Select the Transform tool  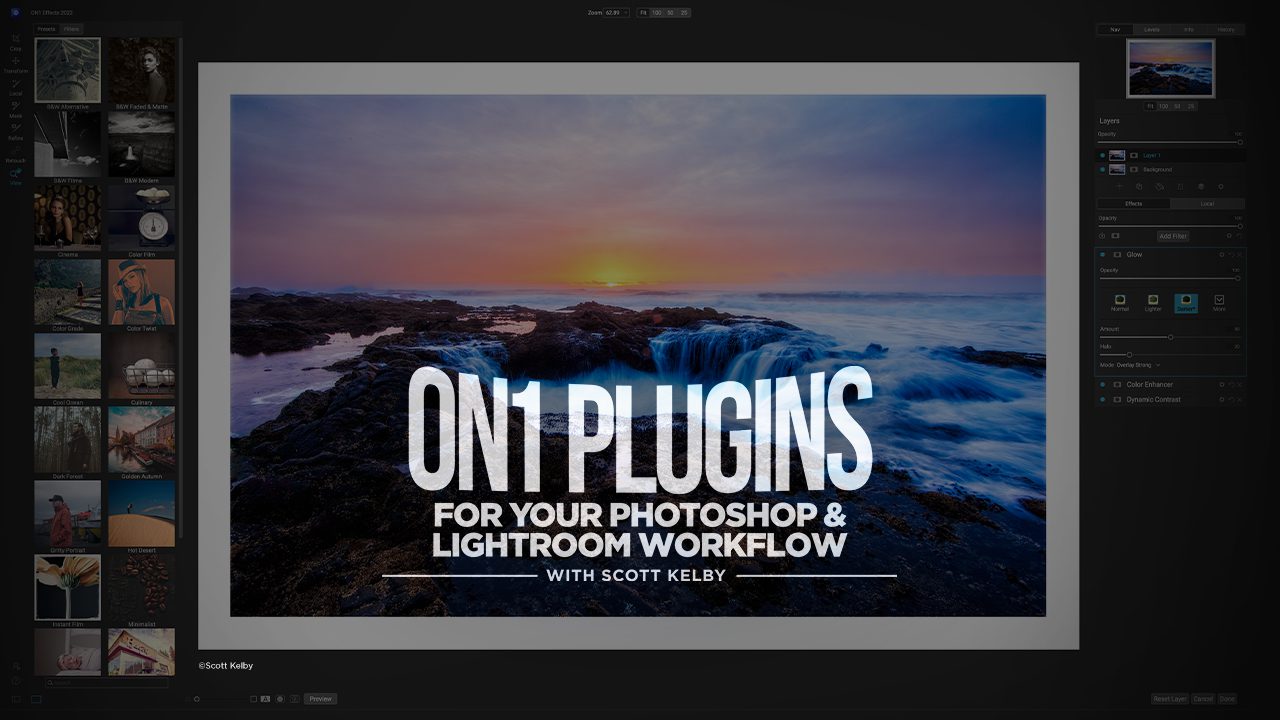point(15,62)
